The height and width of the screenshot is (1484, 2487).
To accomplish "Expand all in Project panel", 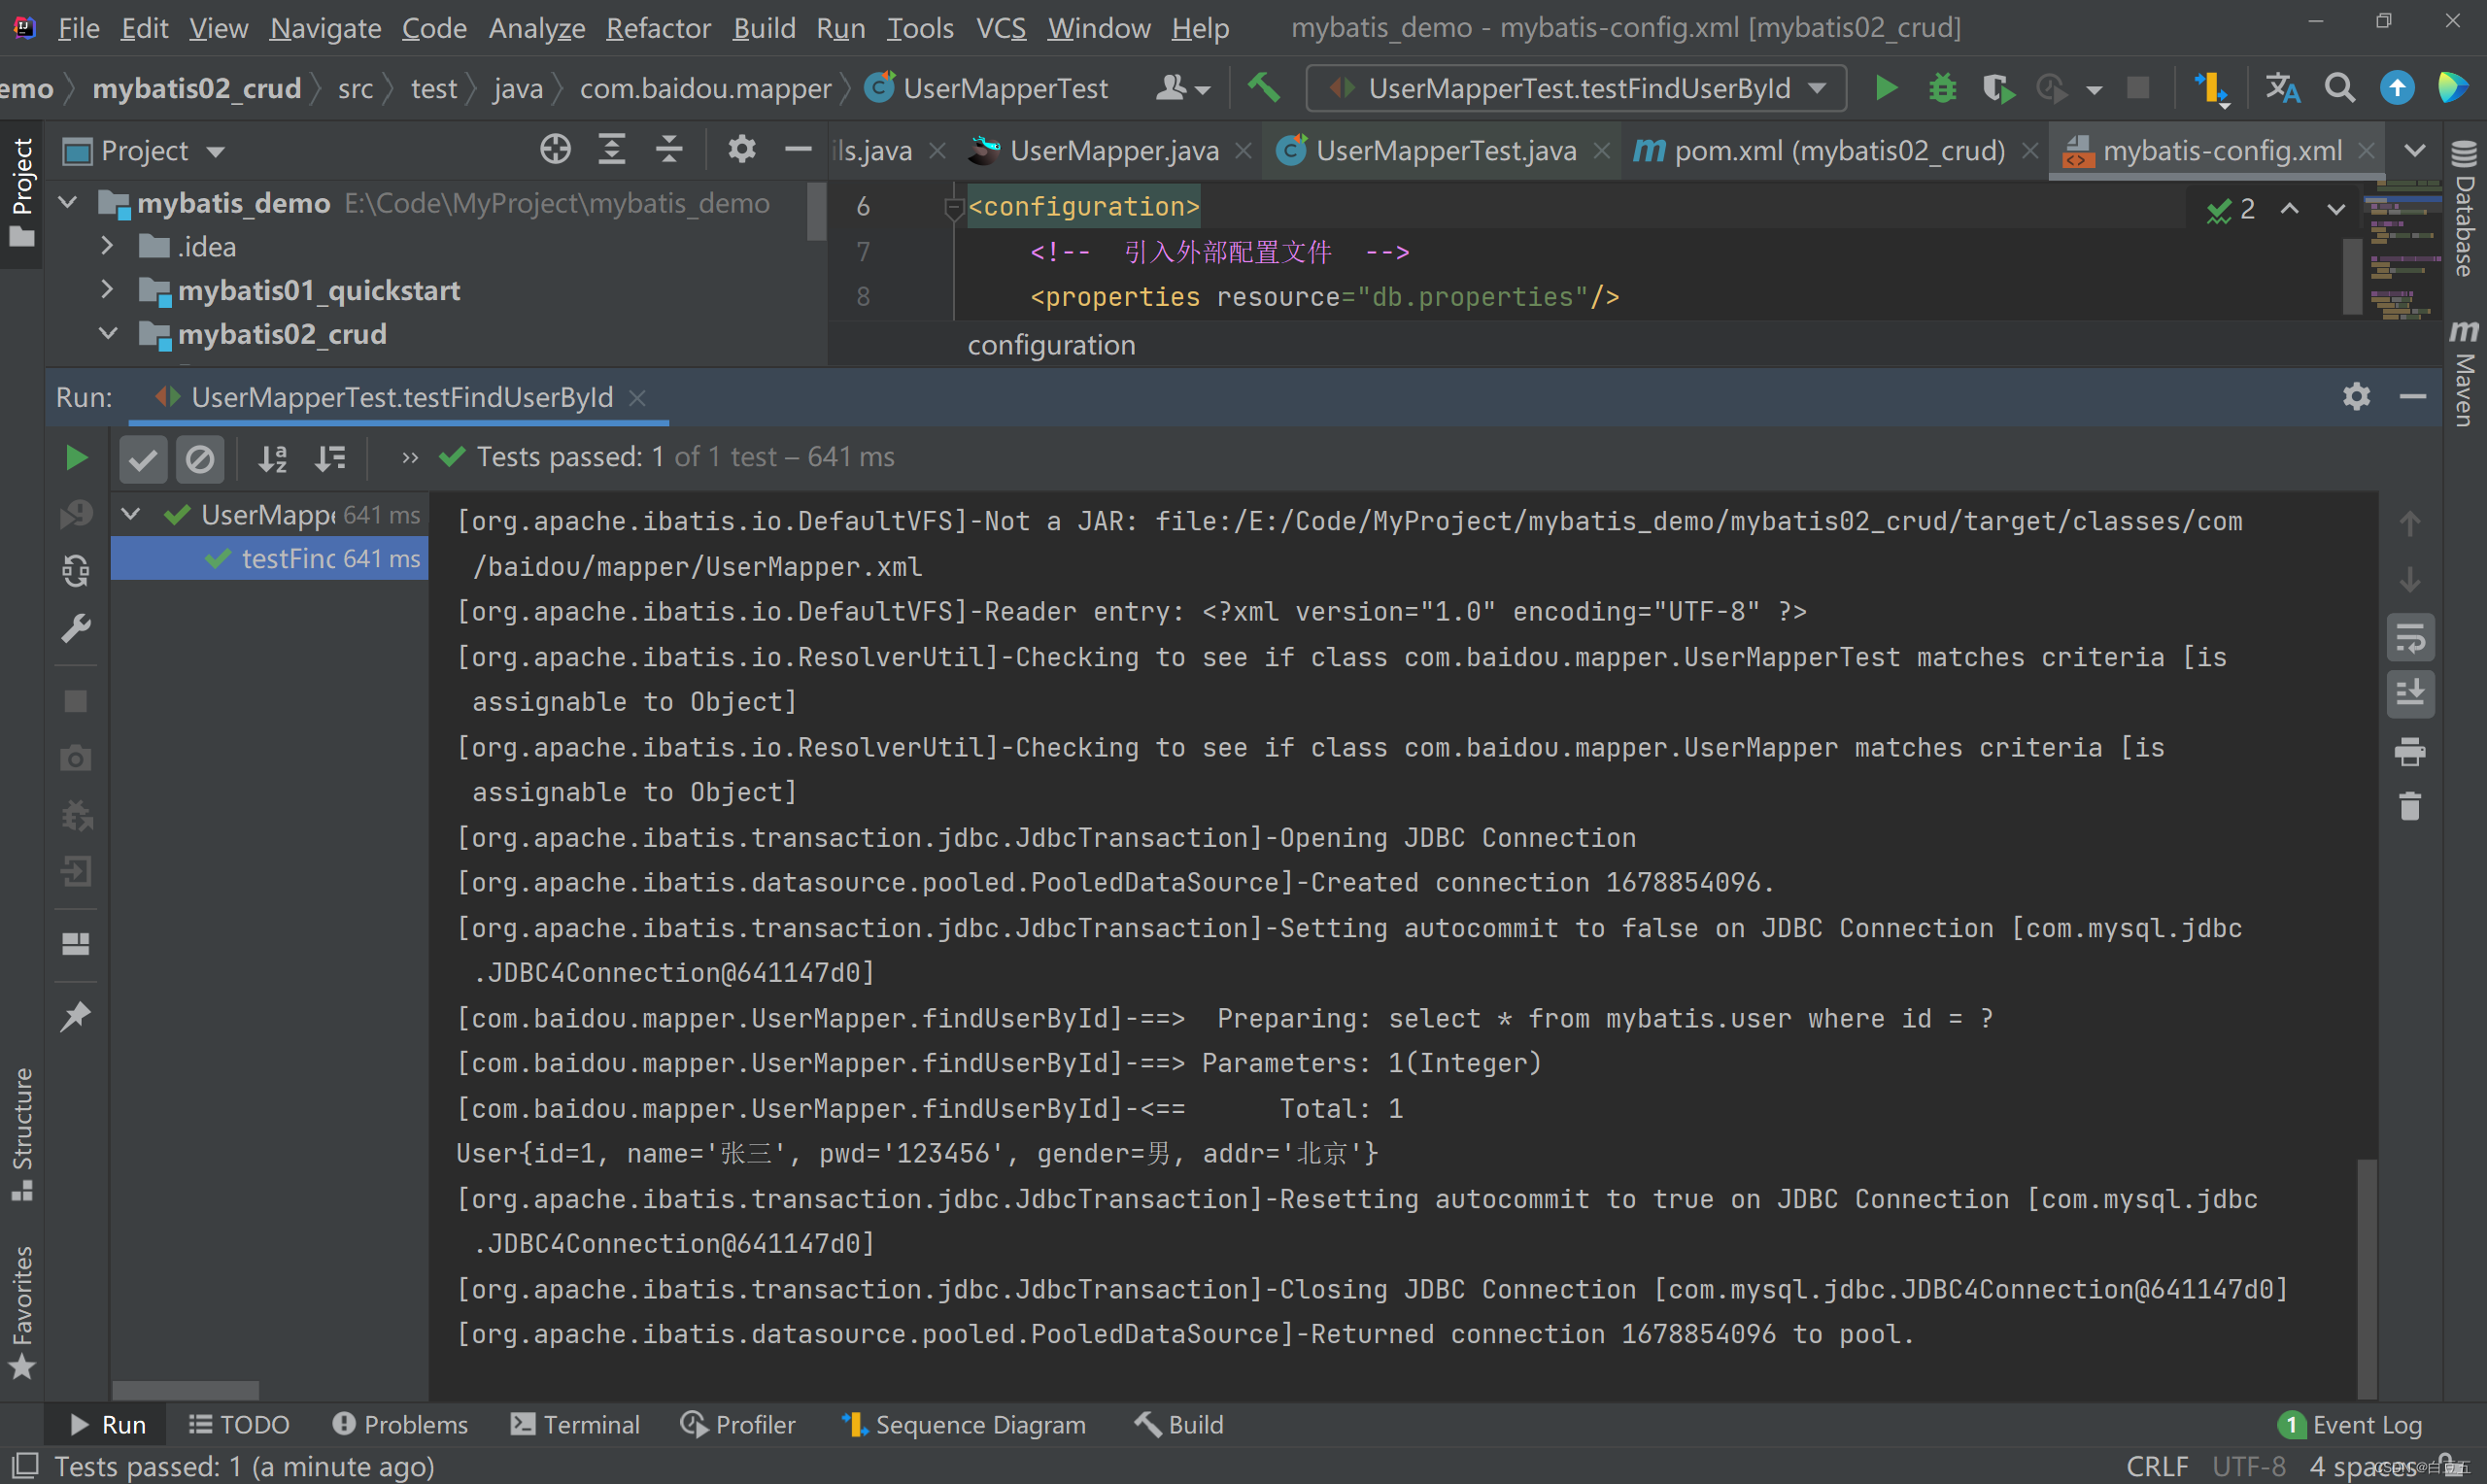I will point(612,150).
